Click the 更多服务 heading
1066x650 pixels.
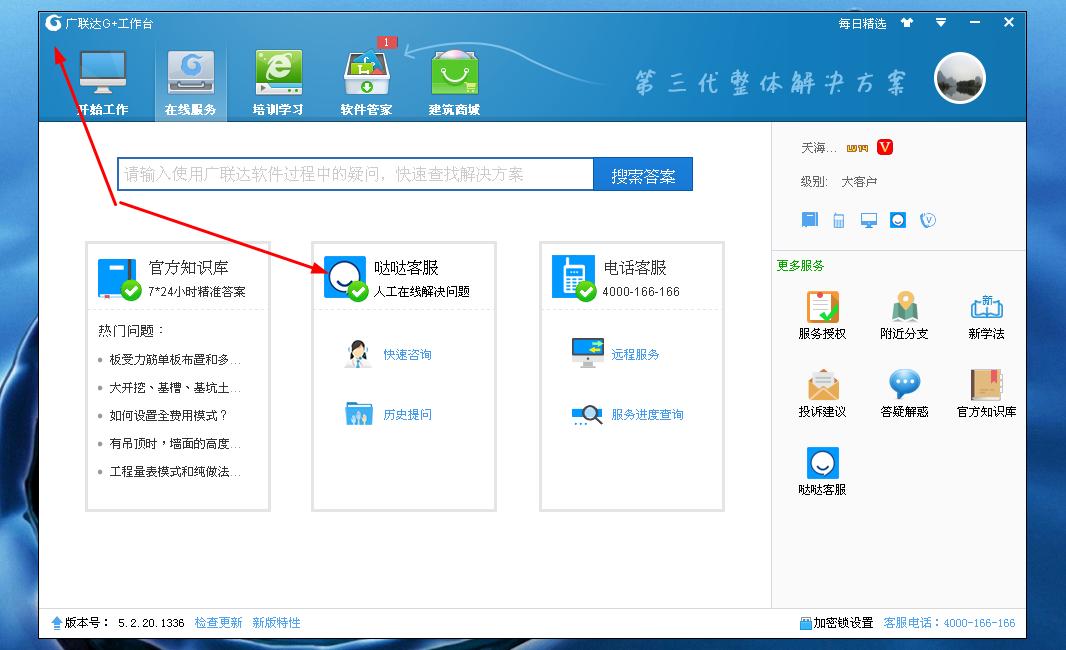point(800,265)
